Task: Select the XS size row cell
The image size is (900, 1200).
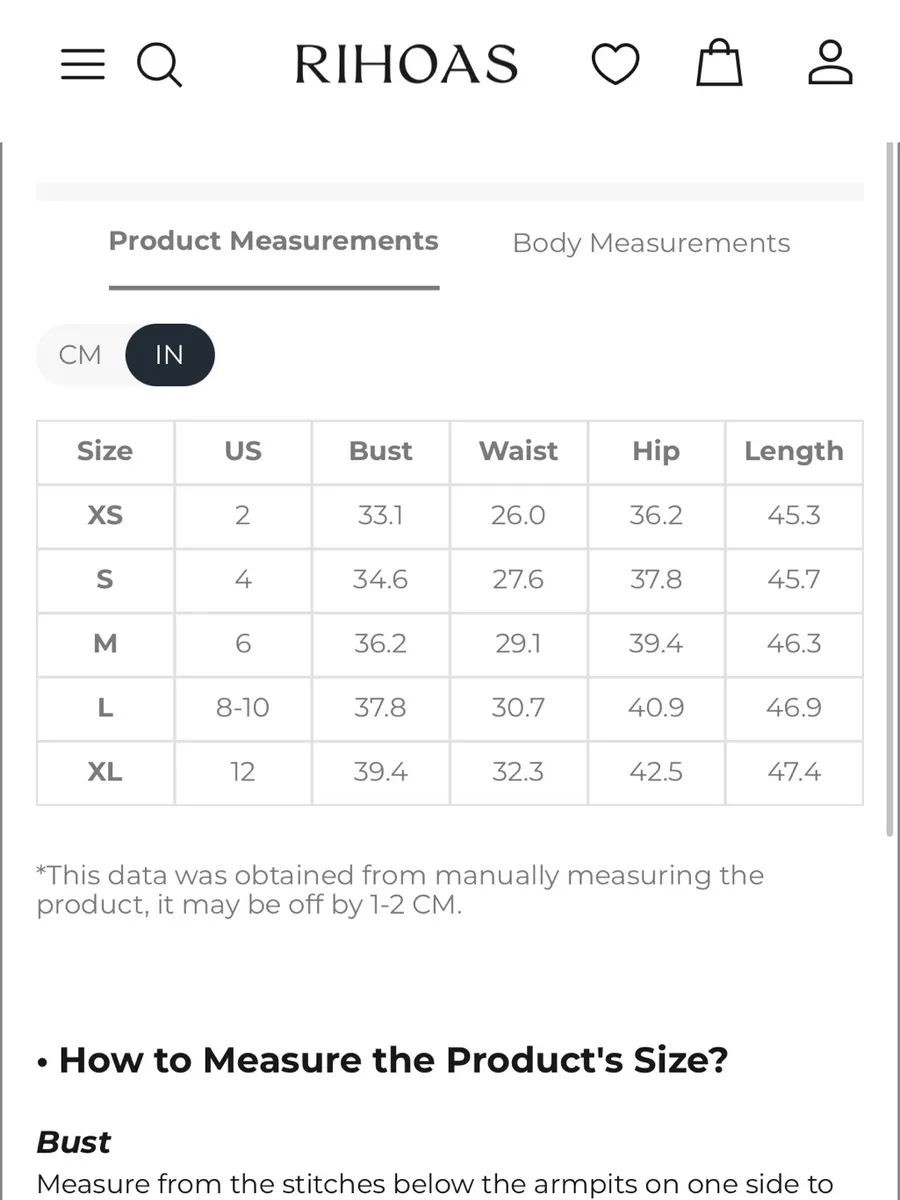Action: tap(105, 516)
